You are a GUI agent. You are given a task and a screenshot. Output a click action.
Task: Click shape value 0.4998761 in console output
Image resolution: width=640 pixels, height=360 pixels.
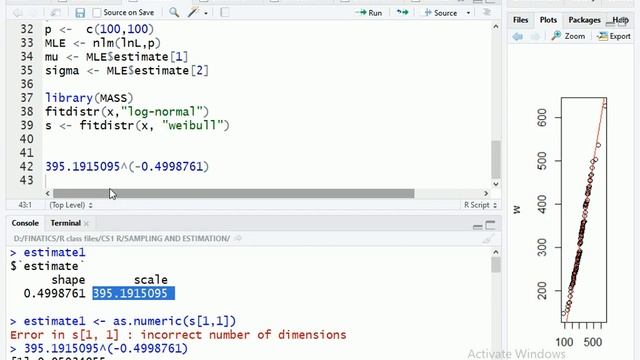(x=54, y=293)
